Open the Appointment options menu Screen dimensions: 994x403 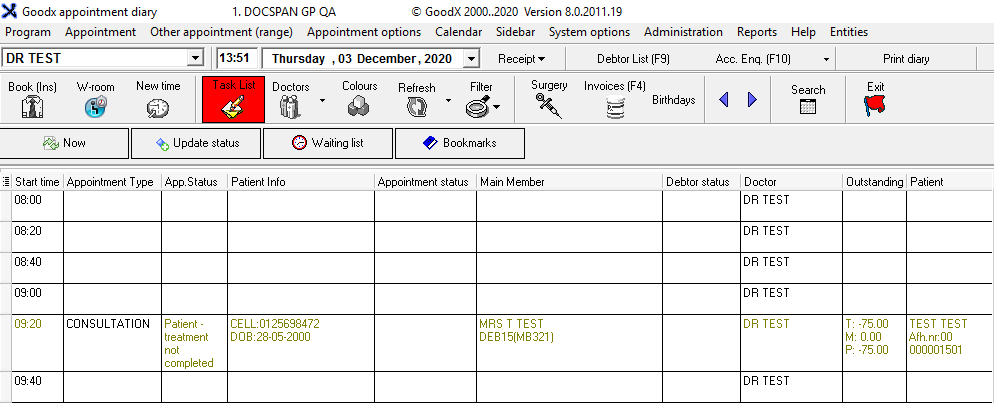click(363, 32)
